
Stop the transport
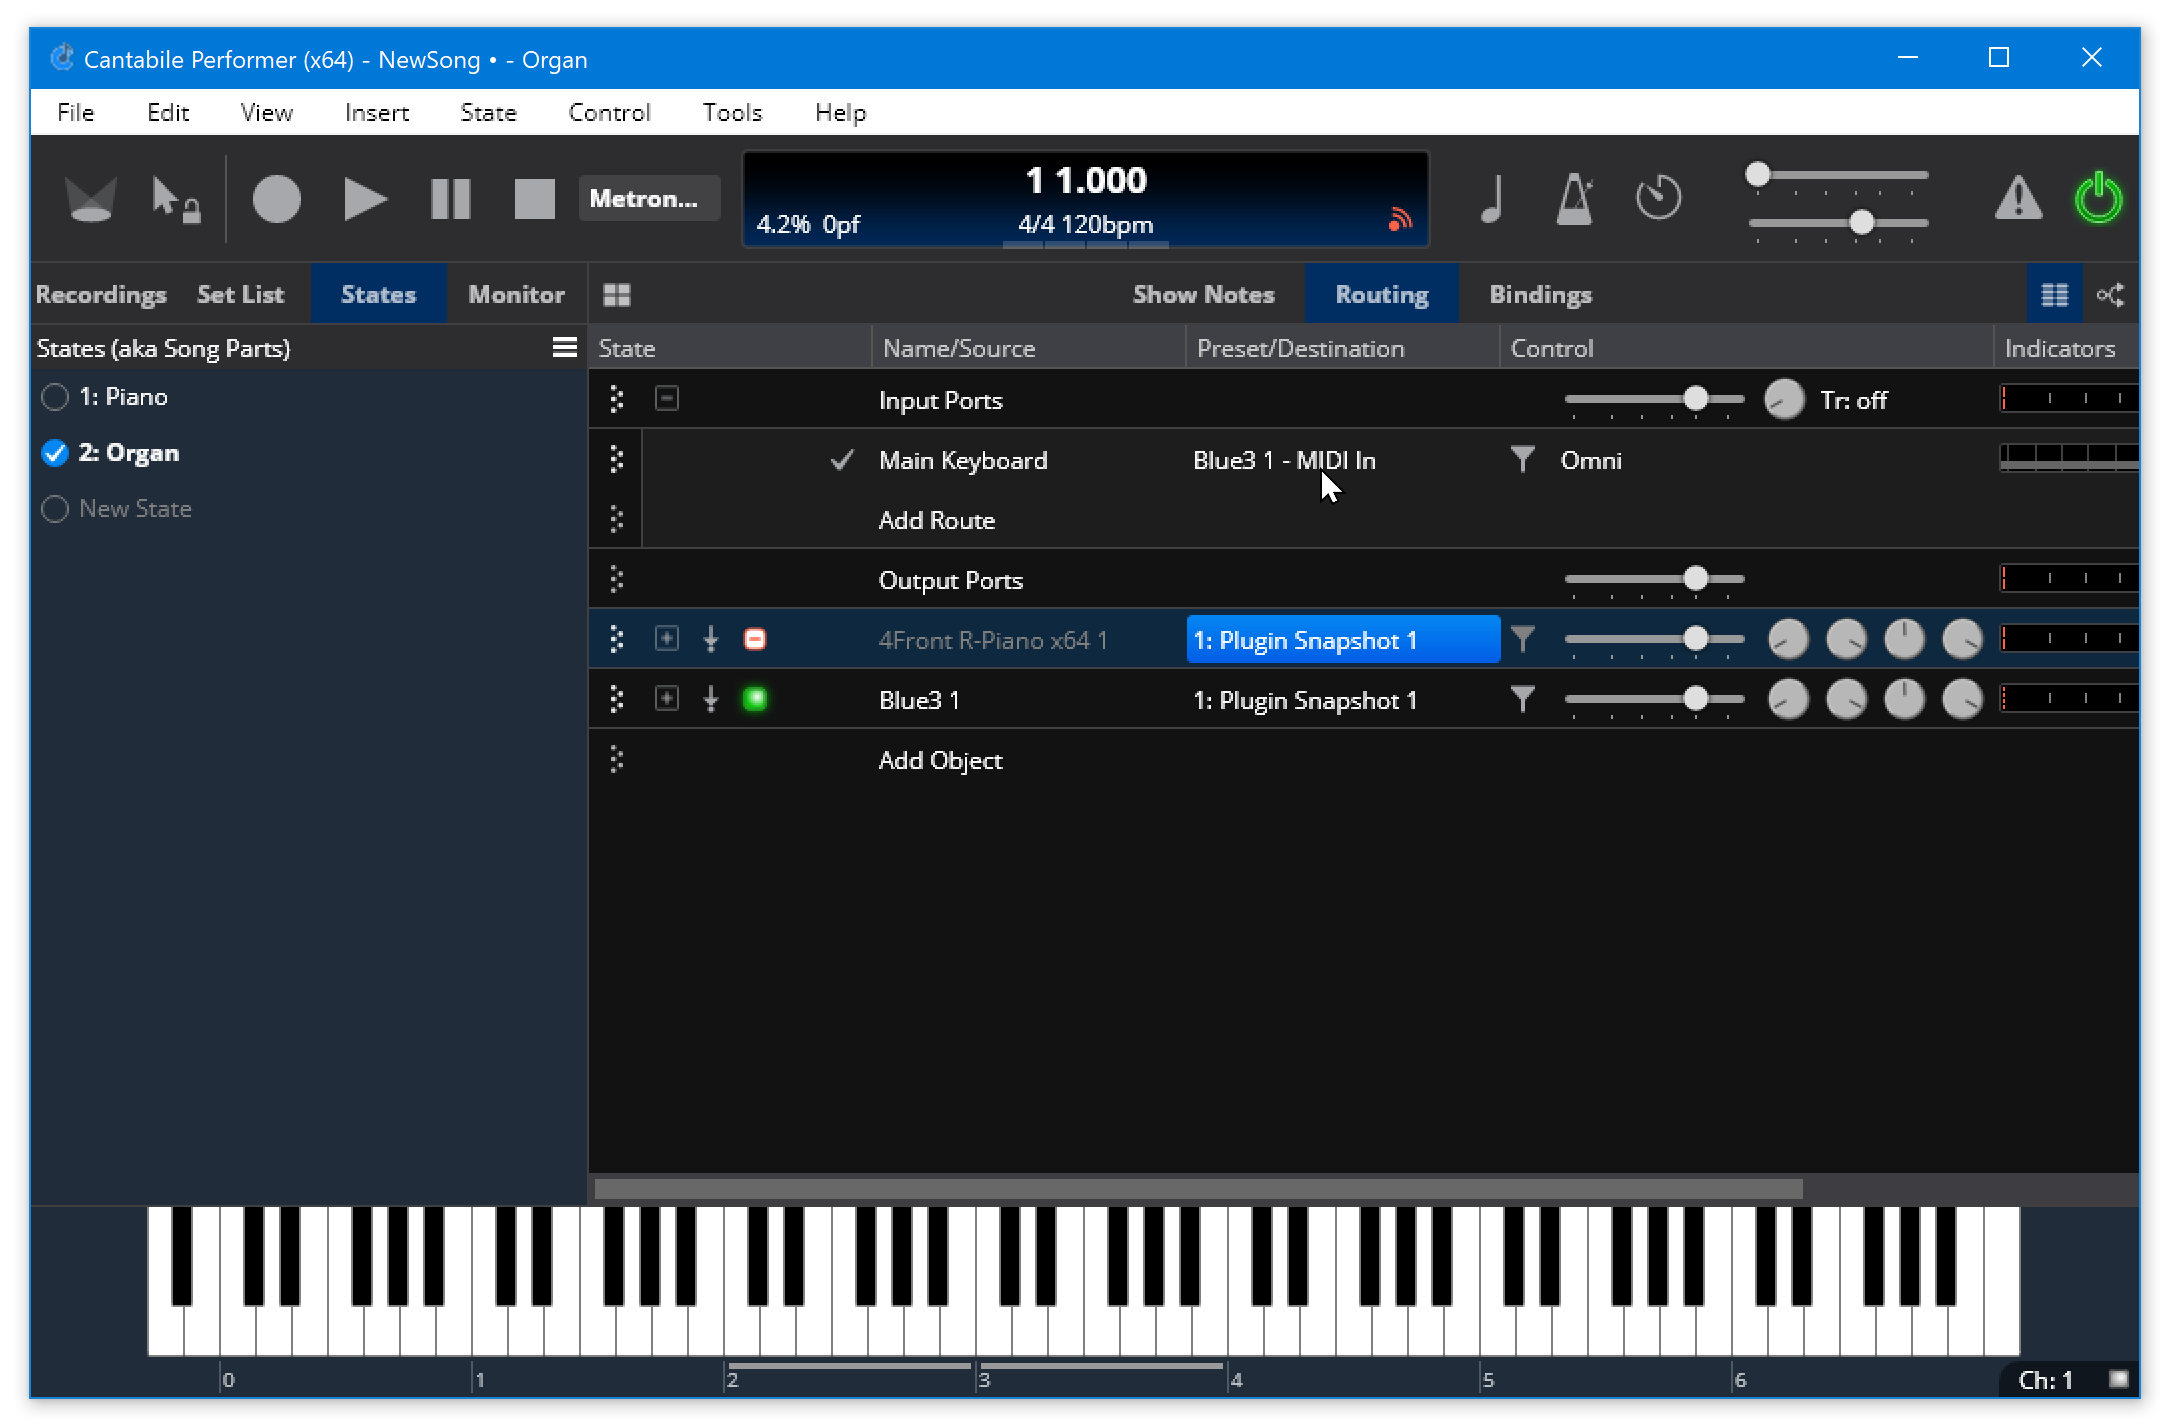[534, 198]
